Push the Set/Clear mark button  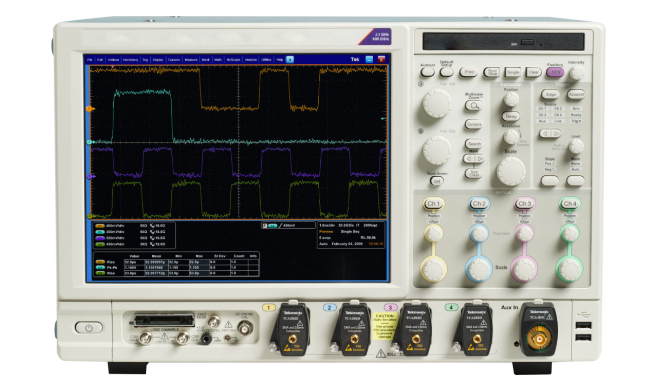tap(474, 173)
